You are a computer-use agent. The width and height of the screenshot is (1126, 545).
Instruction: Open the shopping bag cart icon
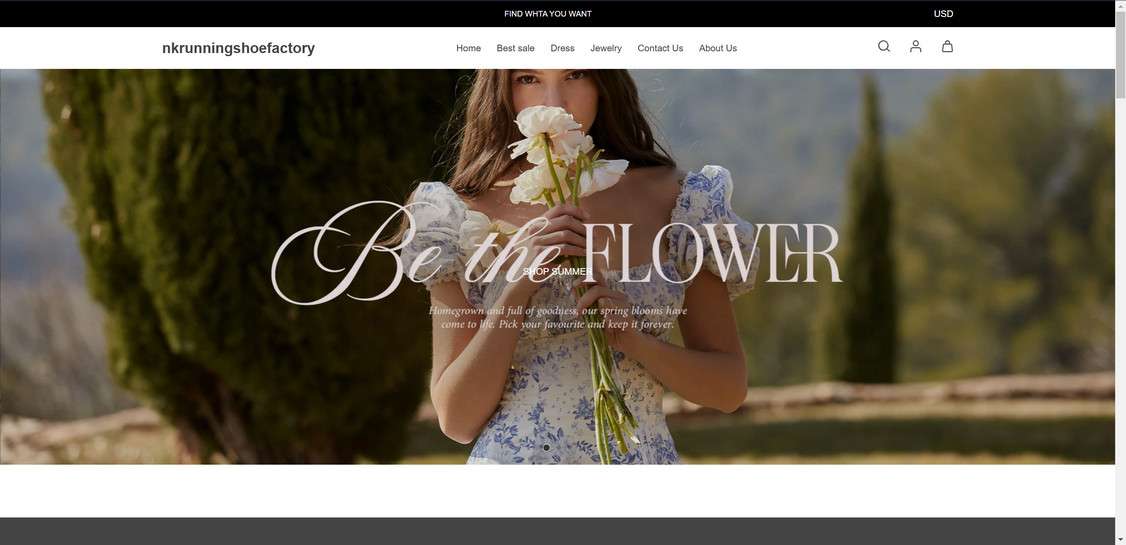pyautogui.click(x=947, y=47)
